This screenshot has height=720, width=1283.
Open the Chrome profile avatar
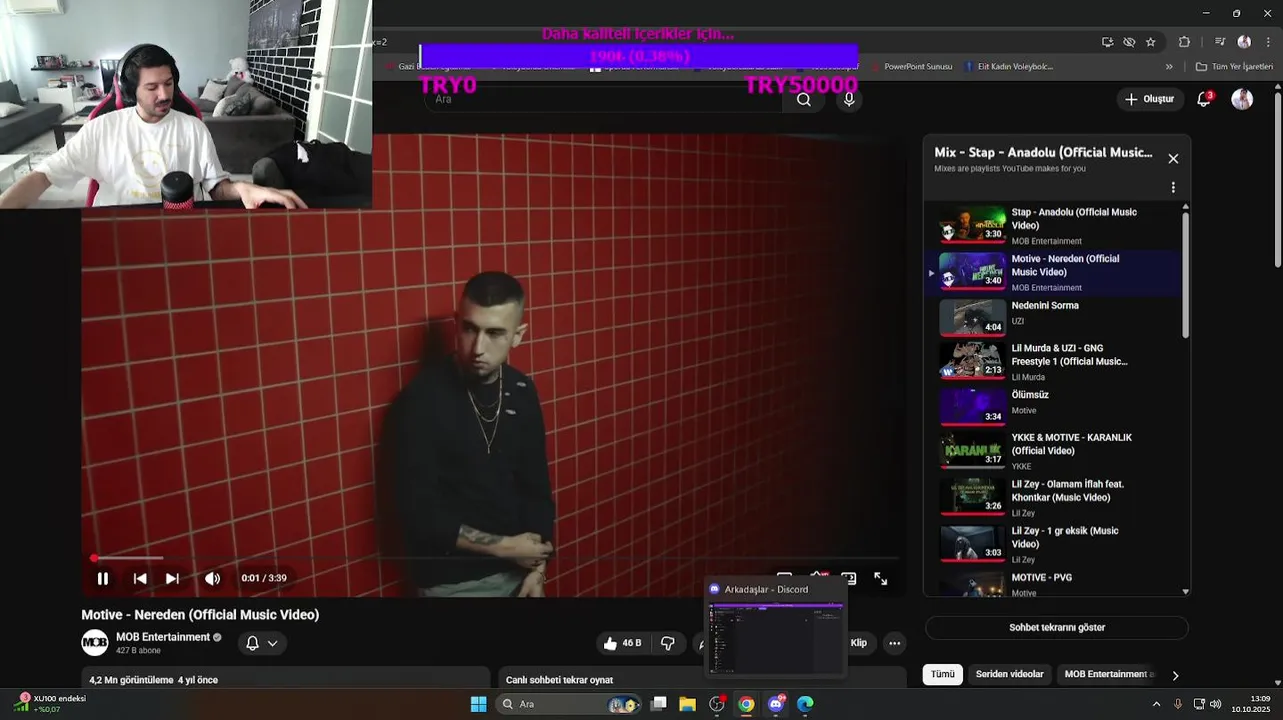point(1244,42)
